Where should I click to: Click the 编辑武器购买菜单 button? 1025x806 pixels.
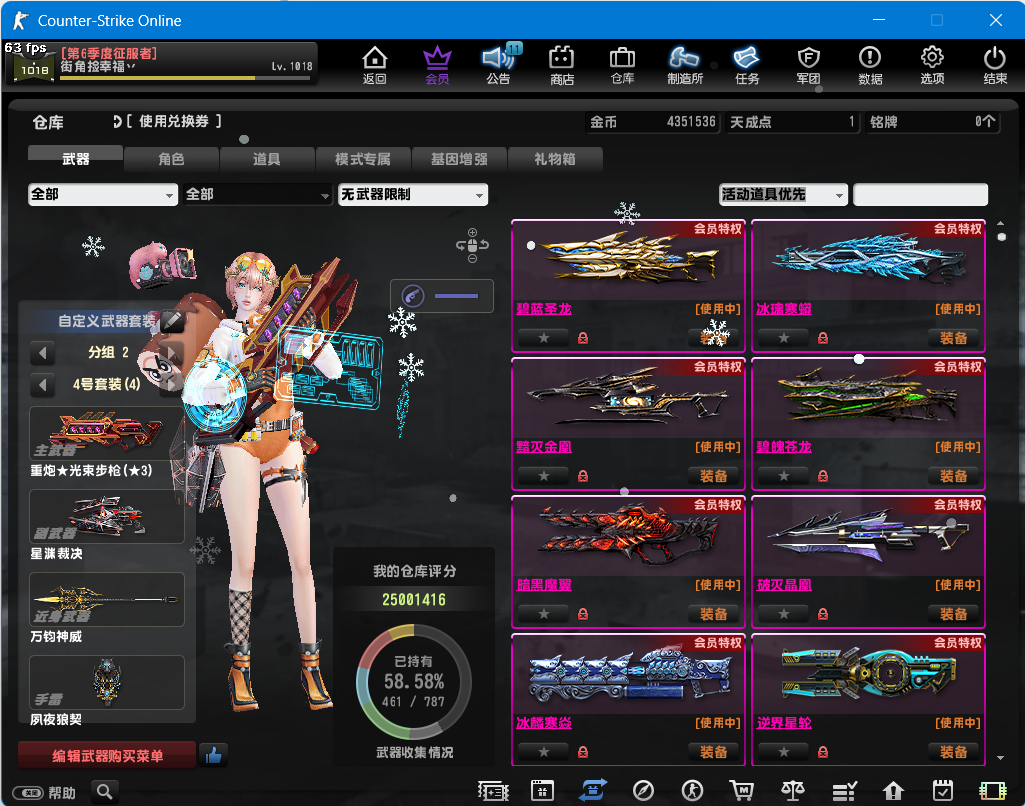click(x=107, y=756)
